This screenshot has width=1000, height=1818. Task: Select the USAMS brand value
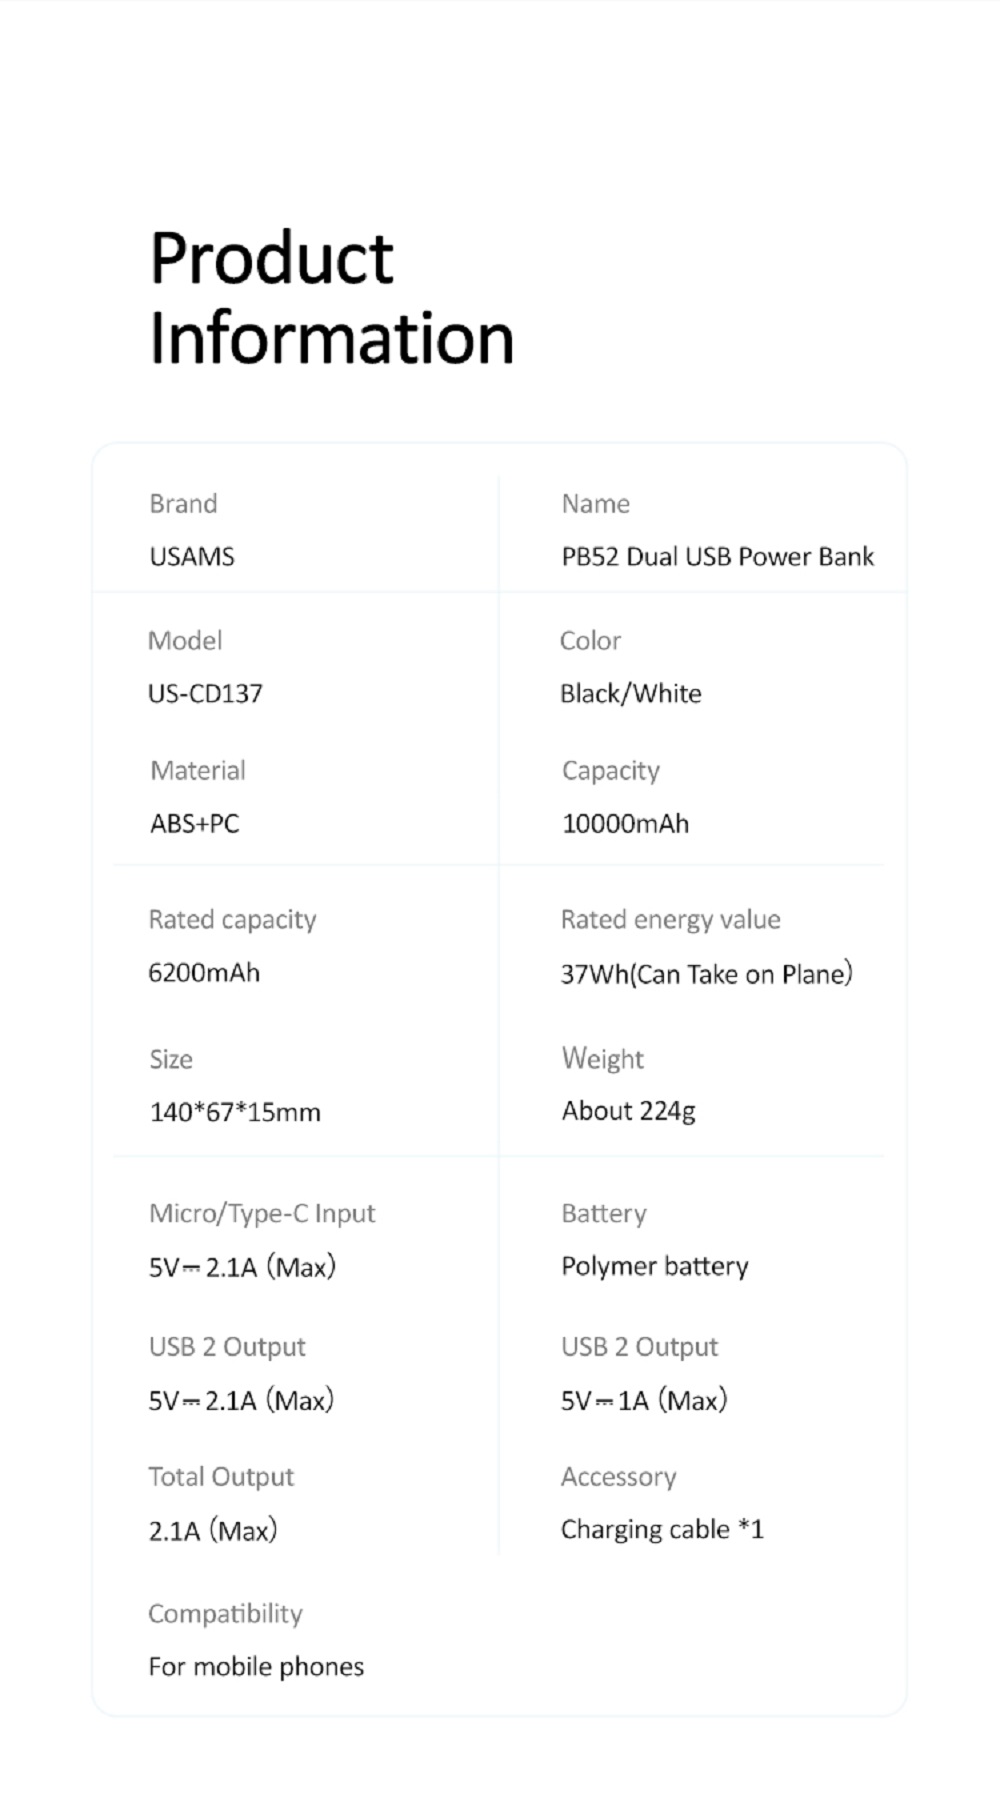(x=192, y=557)
